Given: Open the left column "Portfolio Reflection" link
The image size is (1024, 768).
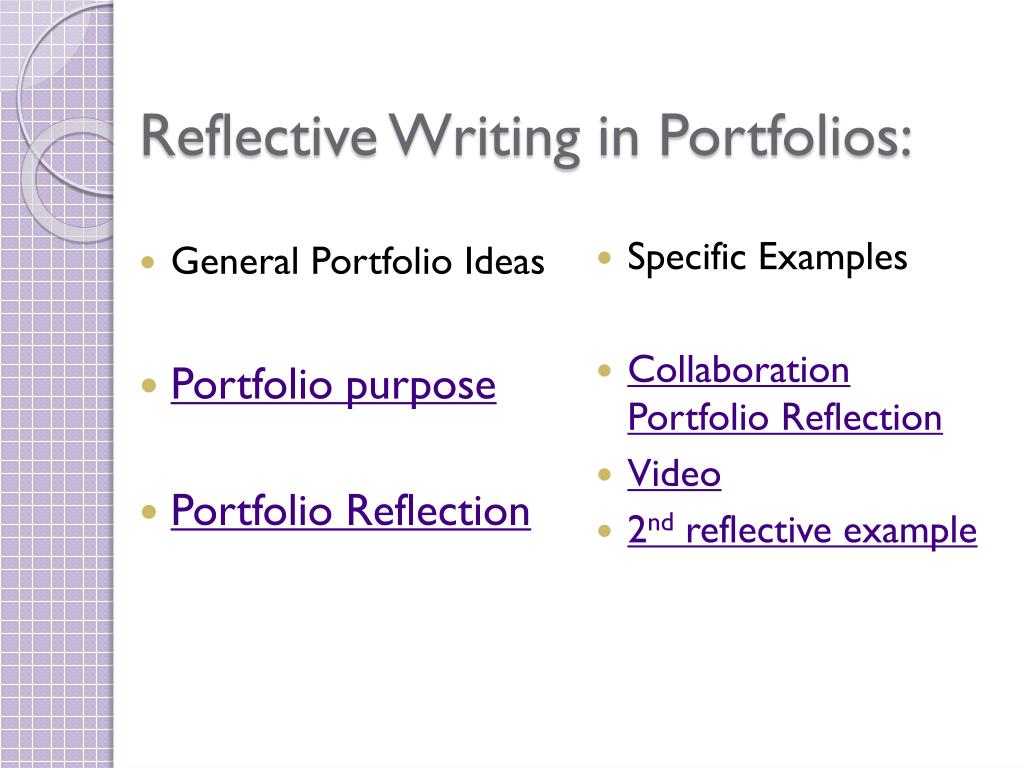Looking at the screenshot, I should tap(351, 511).
